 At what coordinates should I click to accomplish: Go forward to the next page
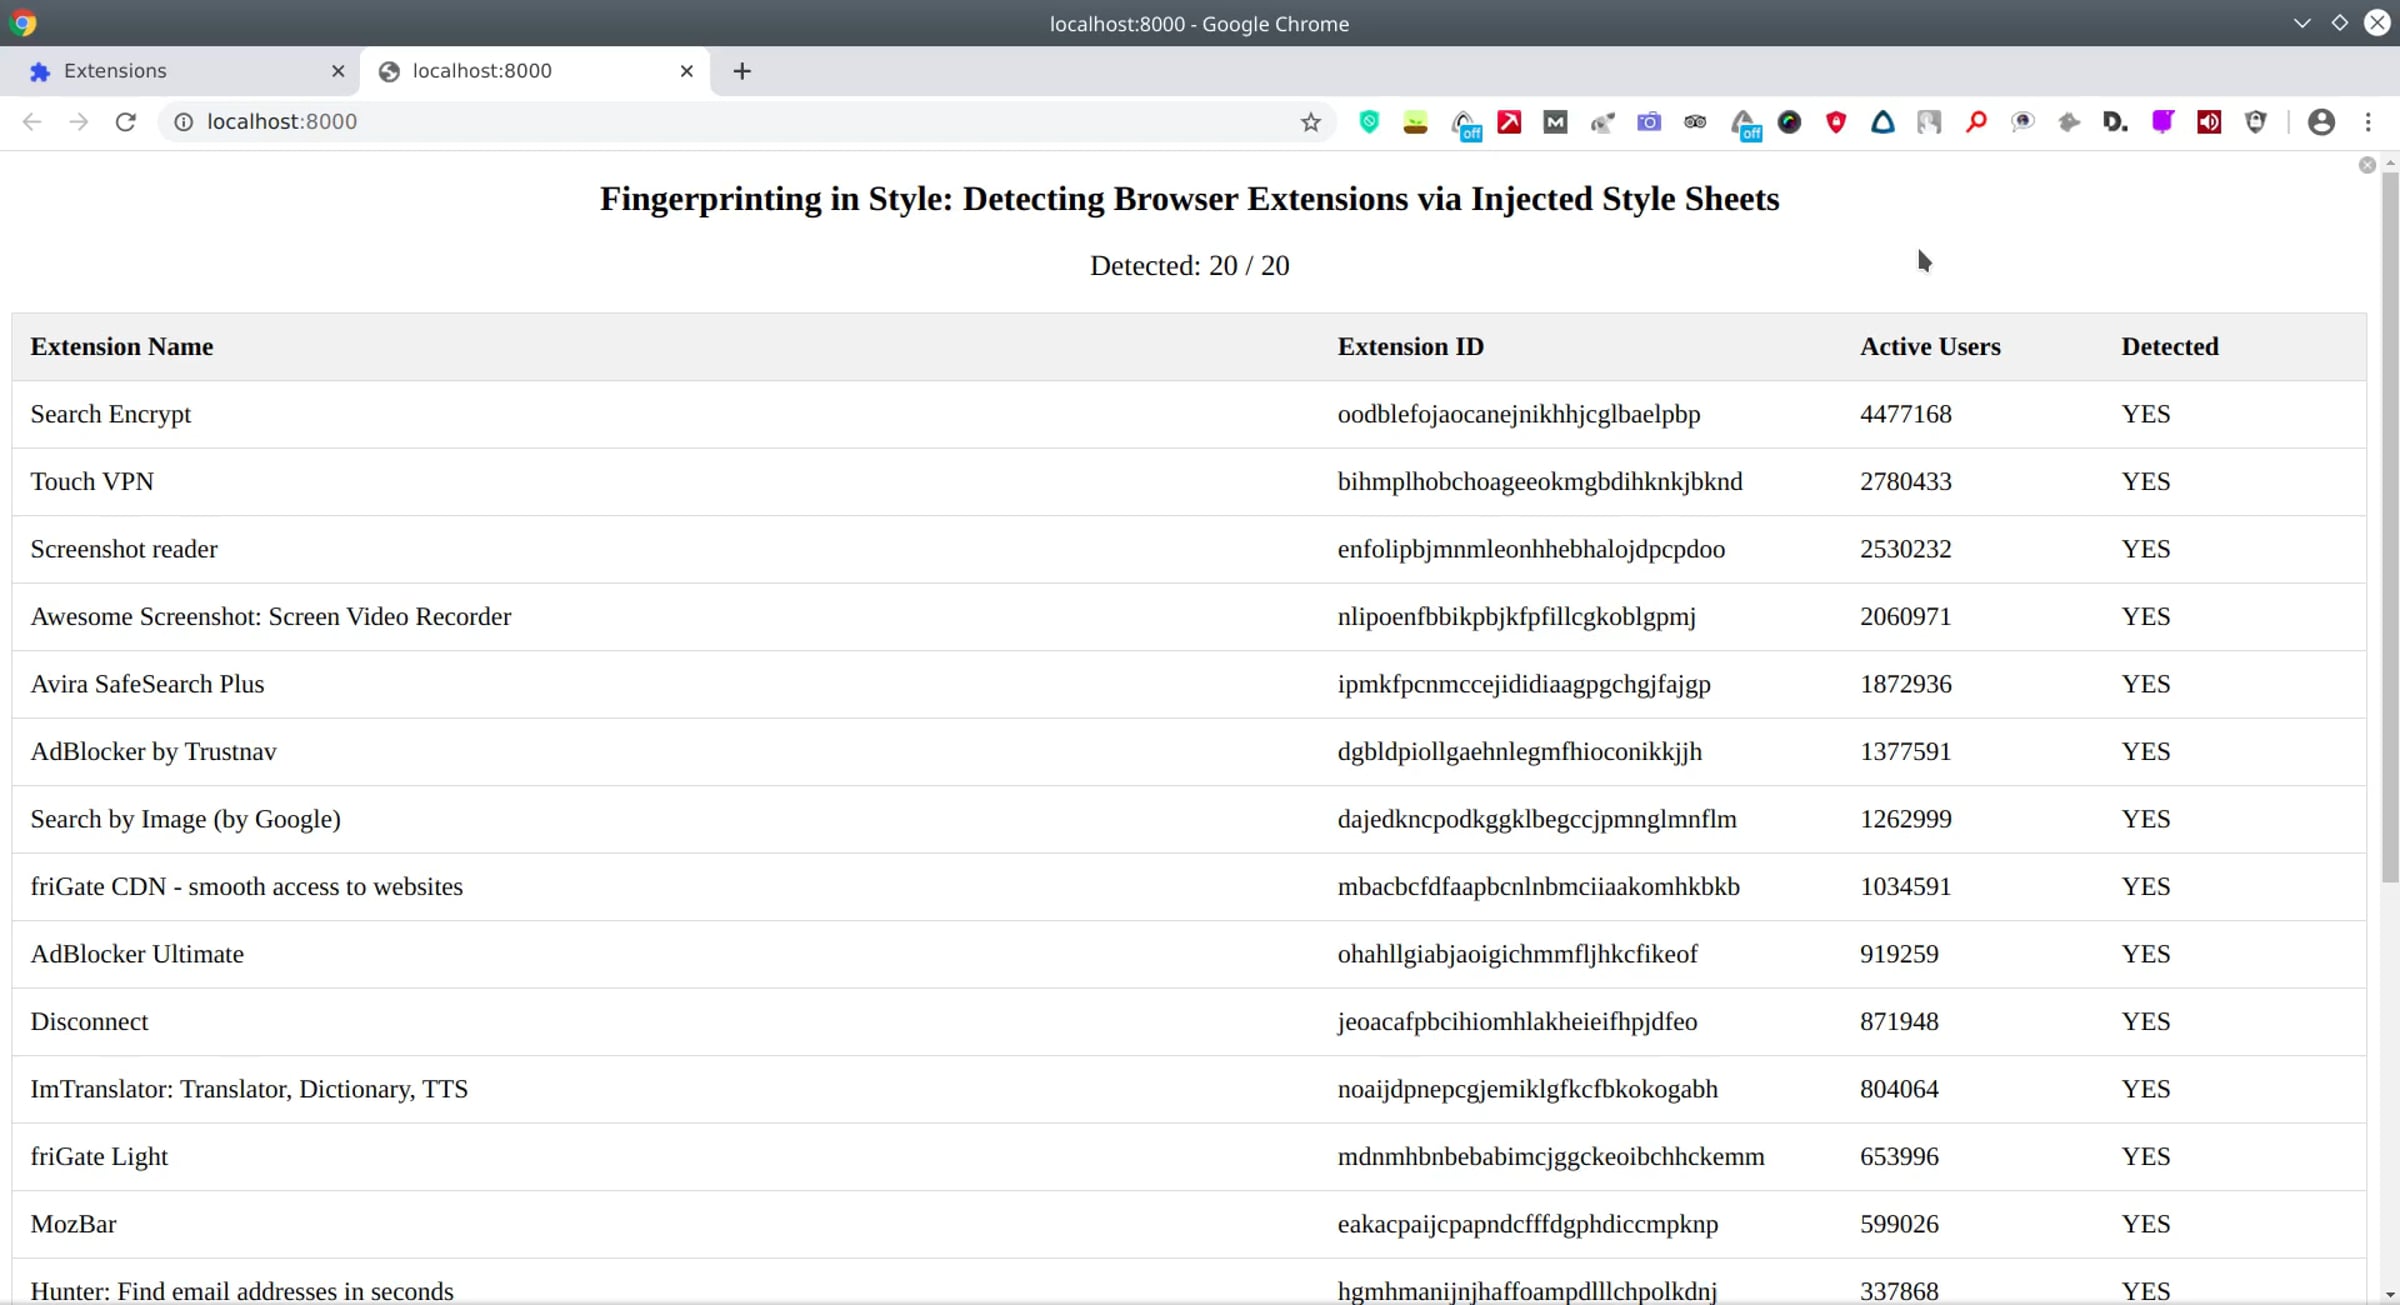pyautogui.click(x=79, y=122)
